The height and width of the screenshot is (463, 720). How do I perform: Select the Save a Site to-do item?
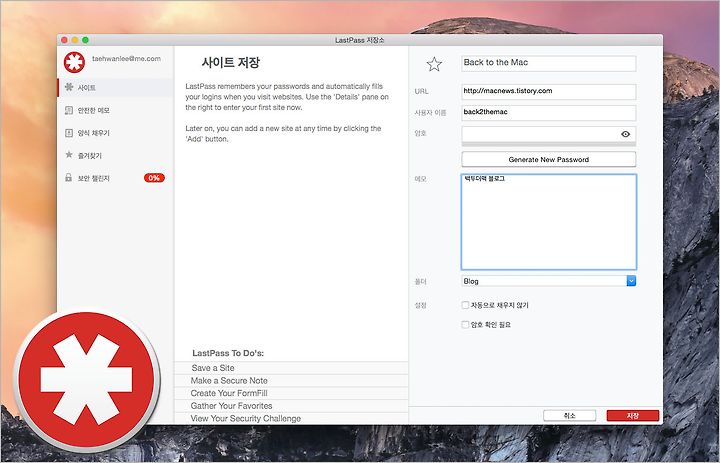[291, 368]
